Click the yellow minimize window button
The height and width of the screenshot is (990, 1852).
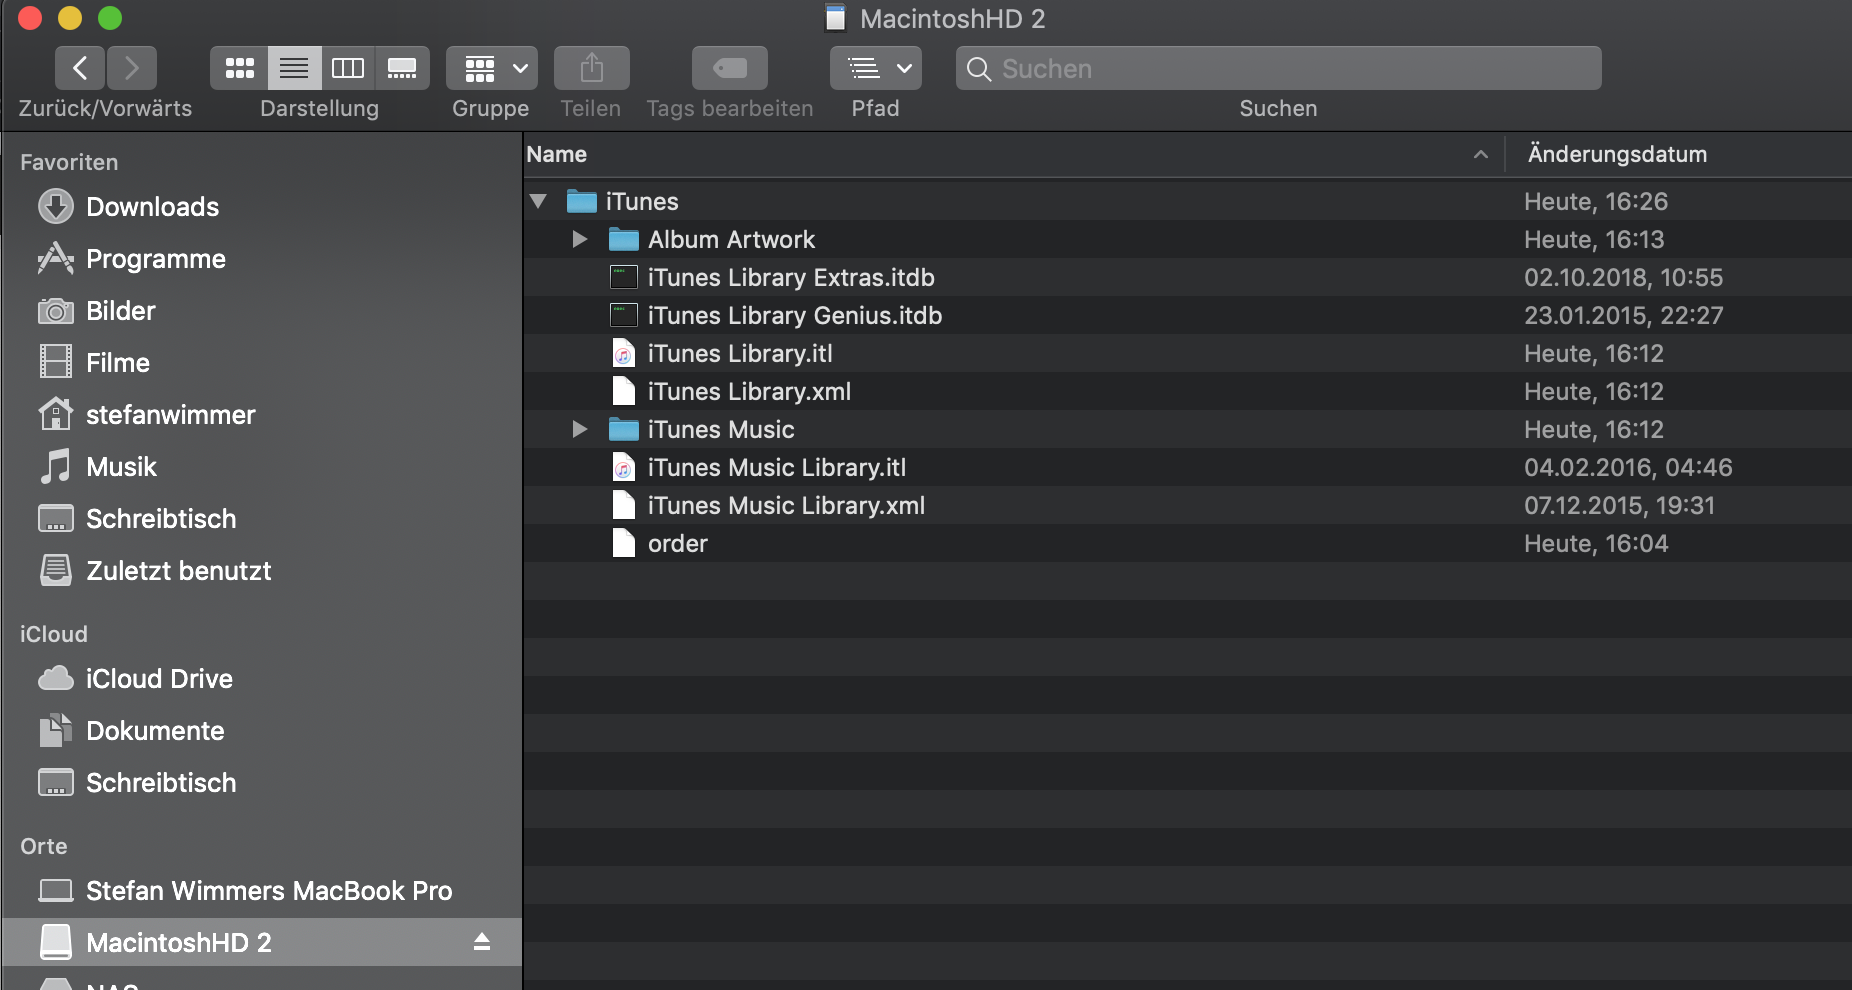70,18
